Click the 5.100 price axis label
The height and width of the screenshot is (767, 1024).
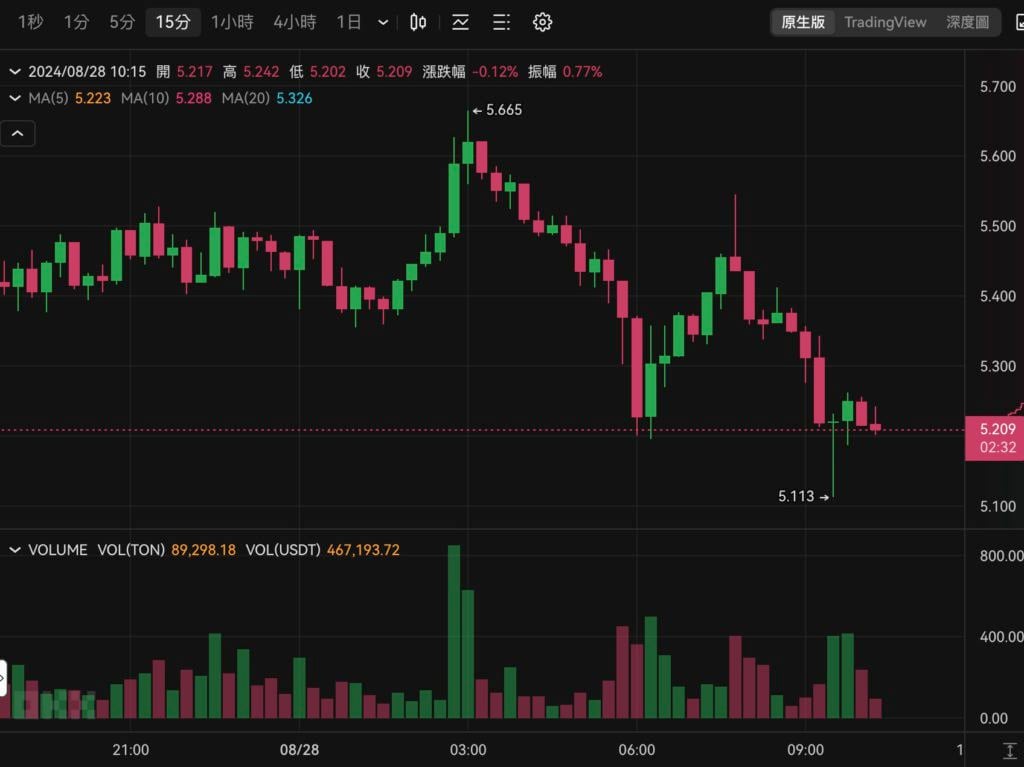tap(998, 506)
